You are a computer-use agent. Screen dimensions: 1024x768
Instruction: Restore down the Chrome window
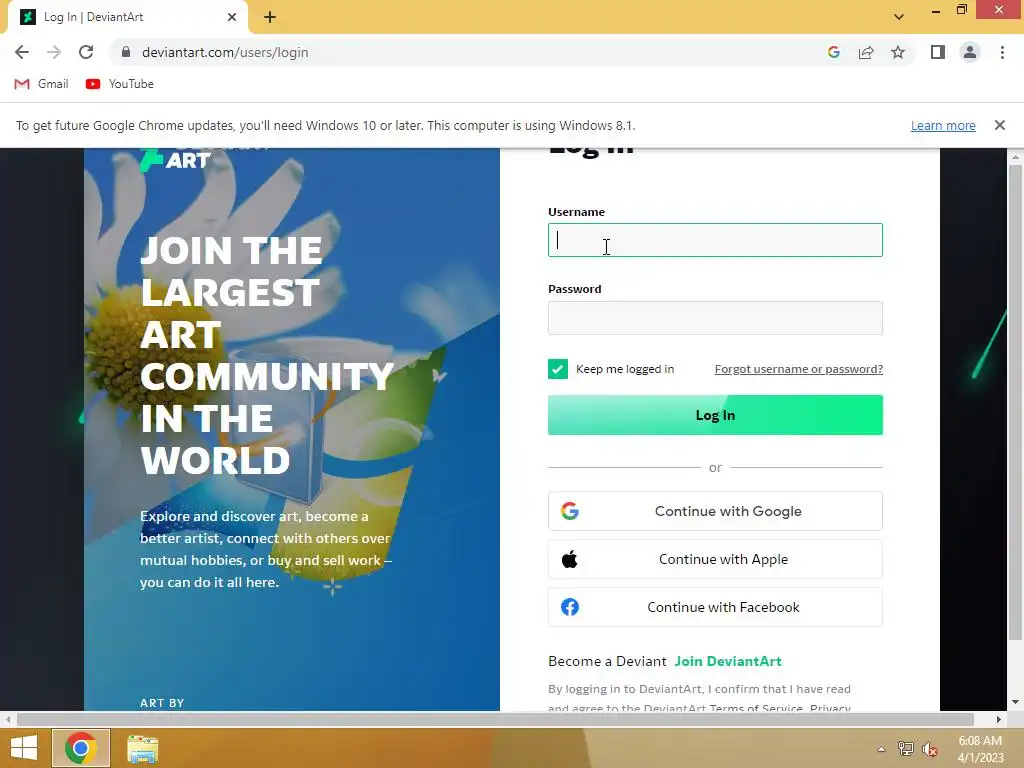tap(961, 10)
